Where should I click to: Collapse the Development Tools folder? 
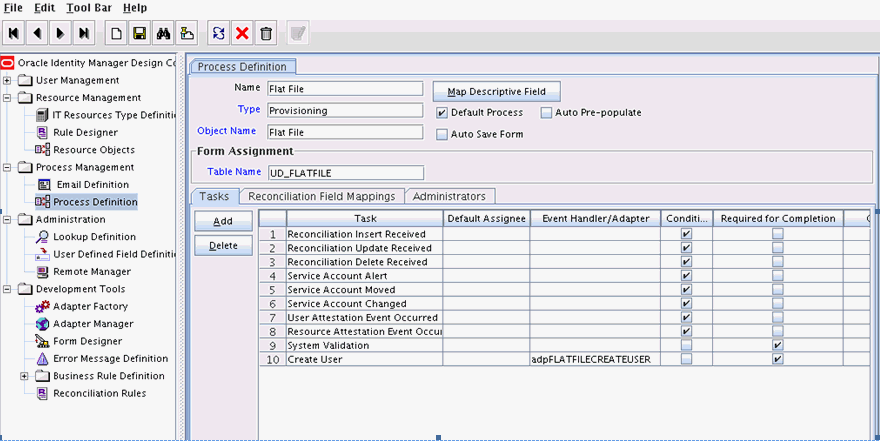click(7, 289)
